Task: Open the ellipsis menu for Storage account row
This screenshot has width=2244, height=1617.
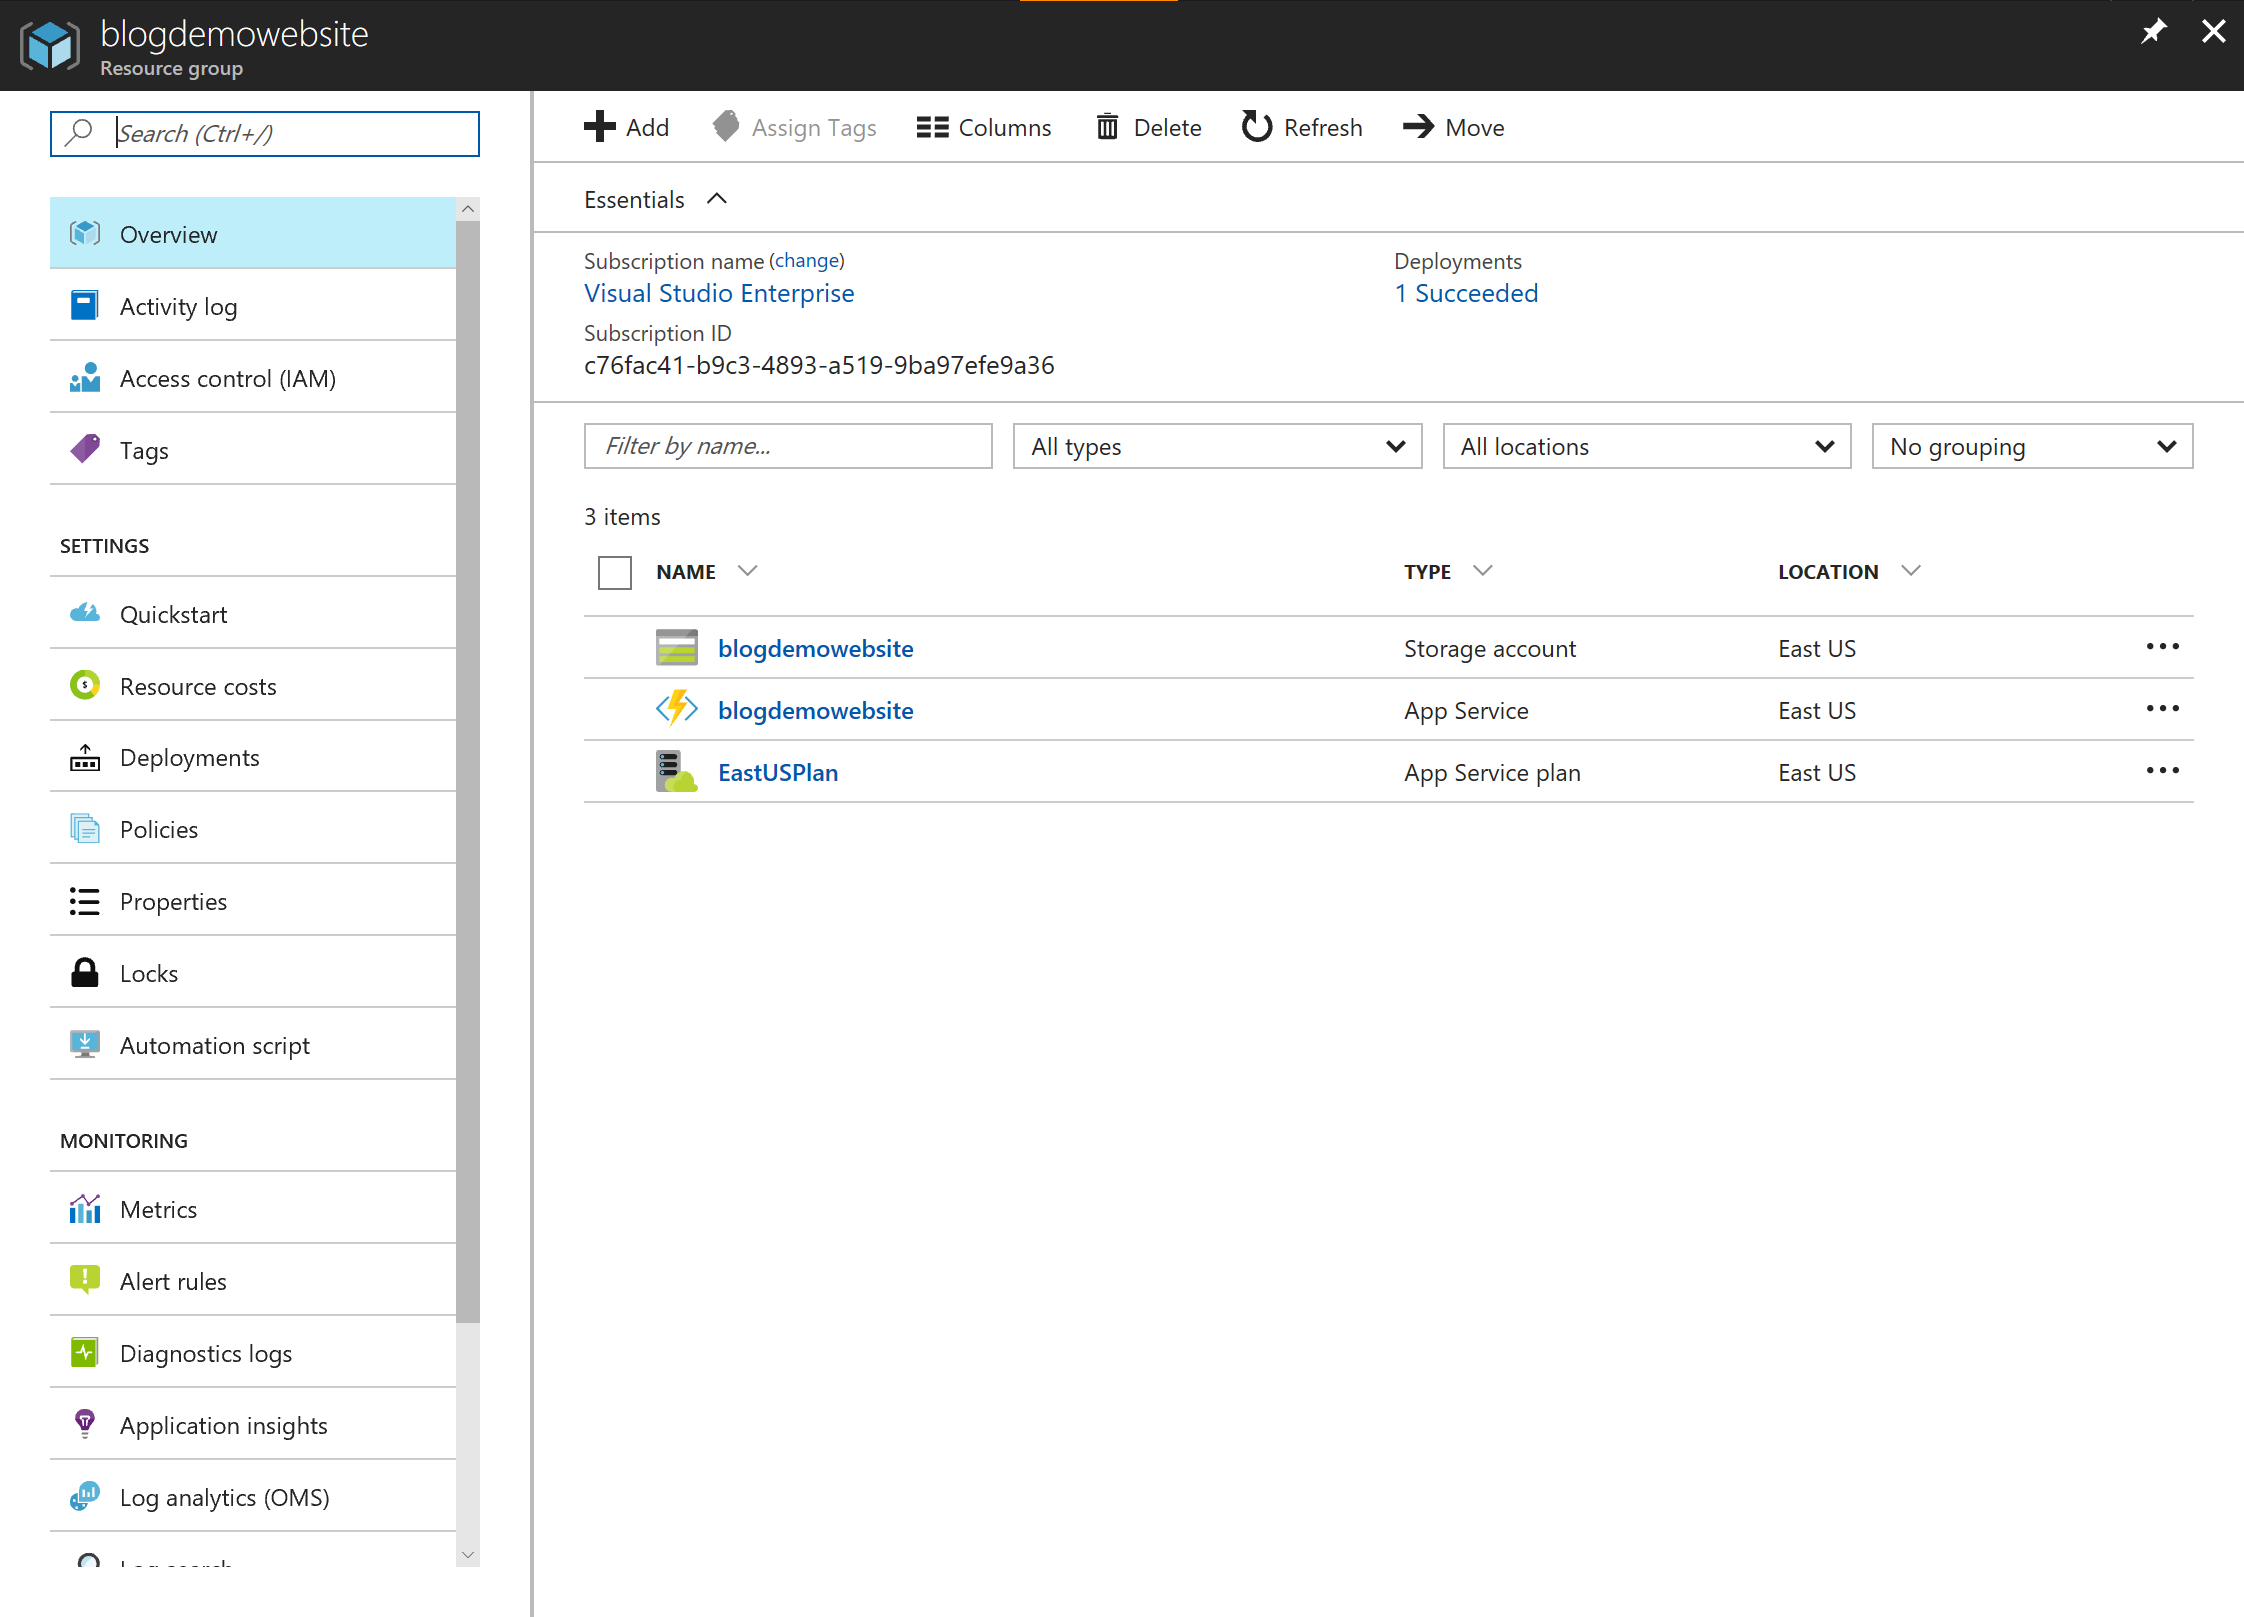Action: click(x=2162, y=647)
